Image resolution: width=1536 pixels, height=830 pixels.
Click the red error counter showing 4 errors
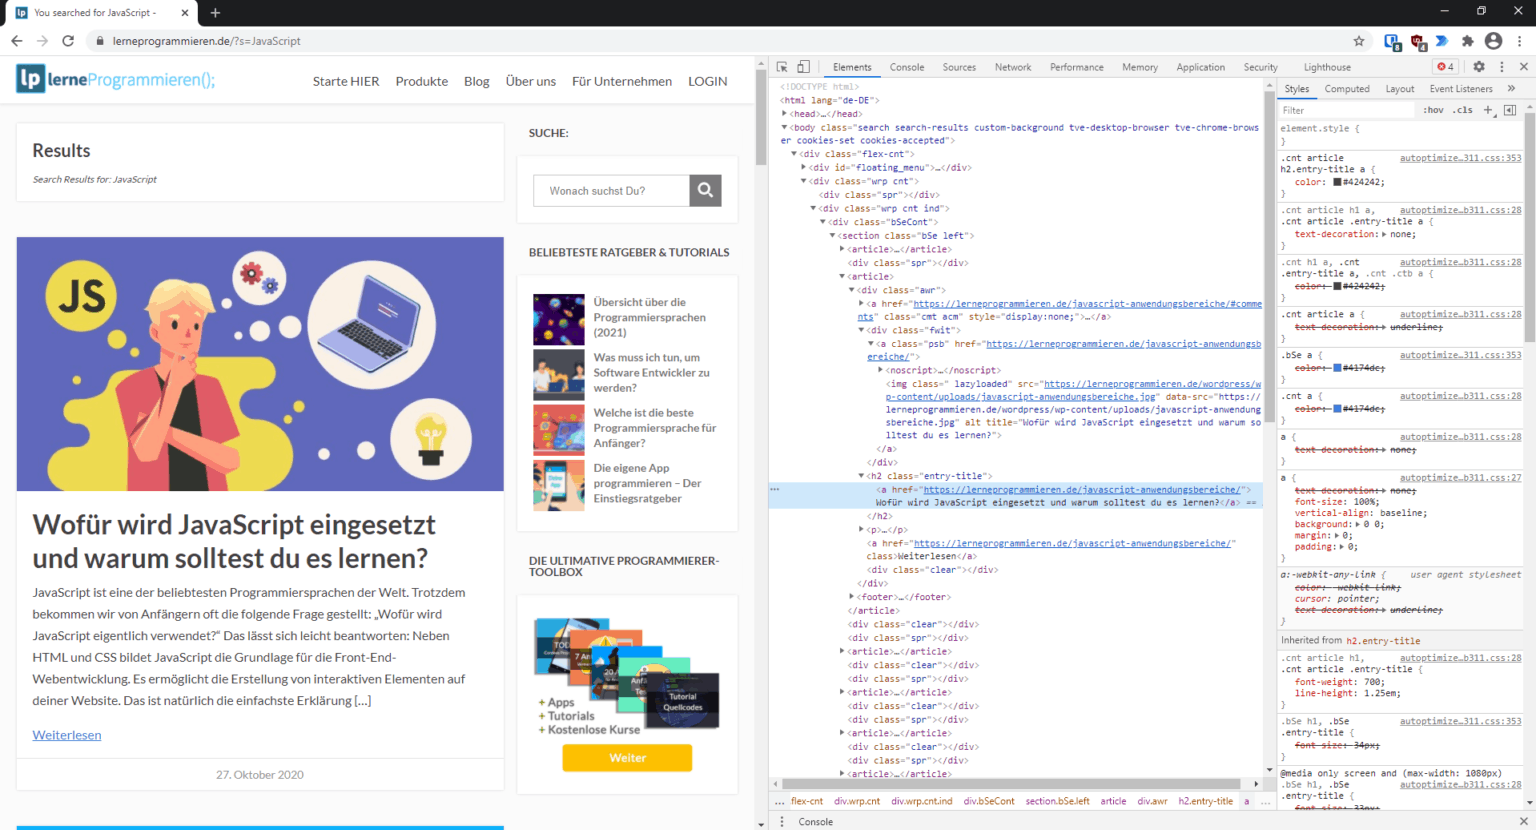(x=1444, y=66)
